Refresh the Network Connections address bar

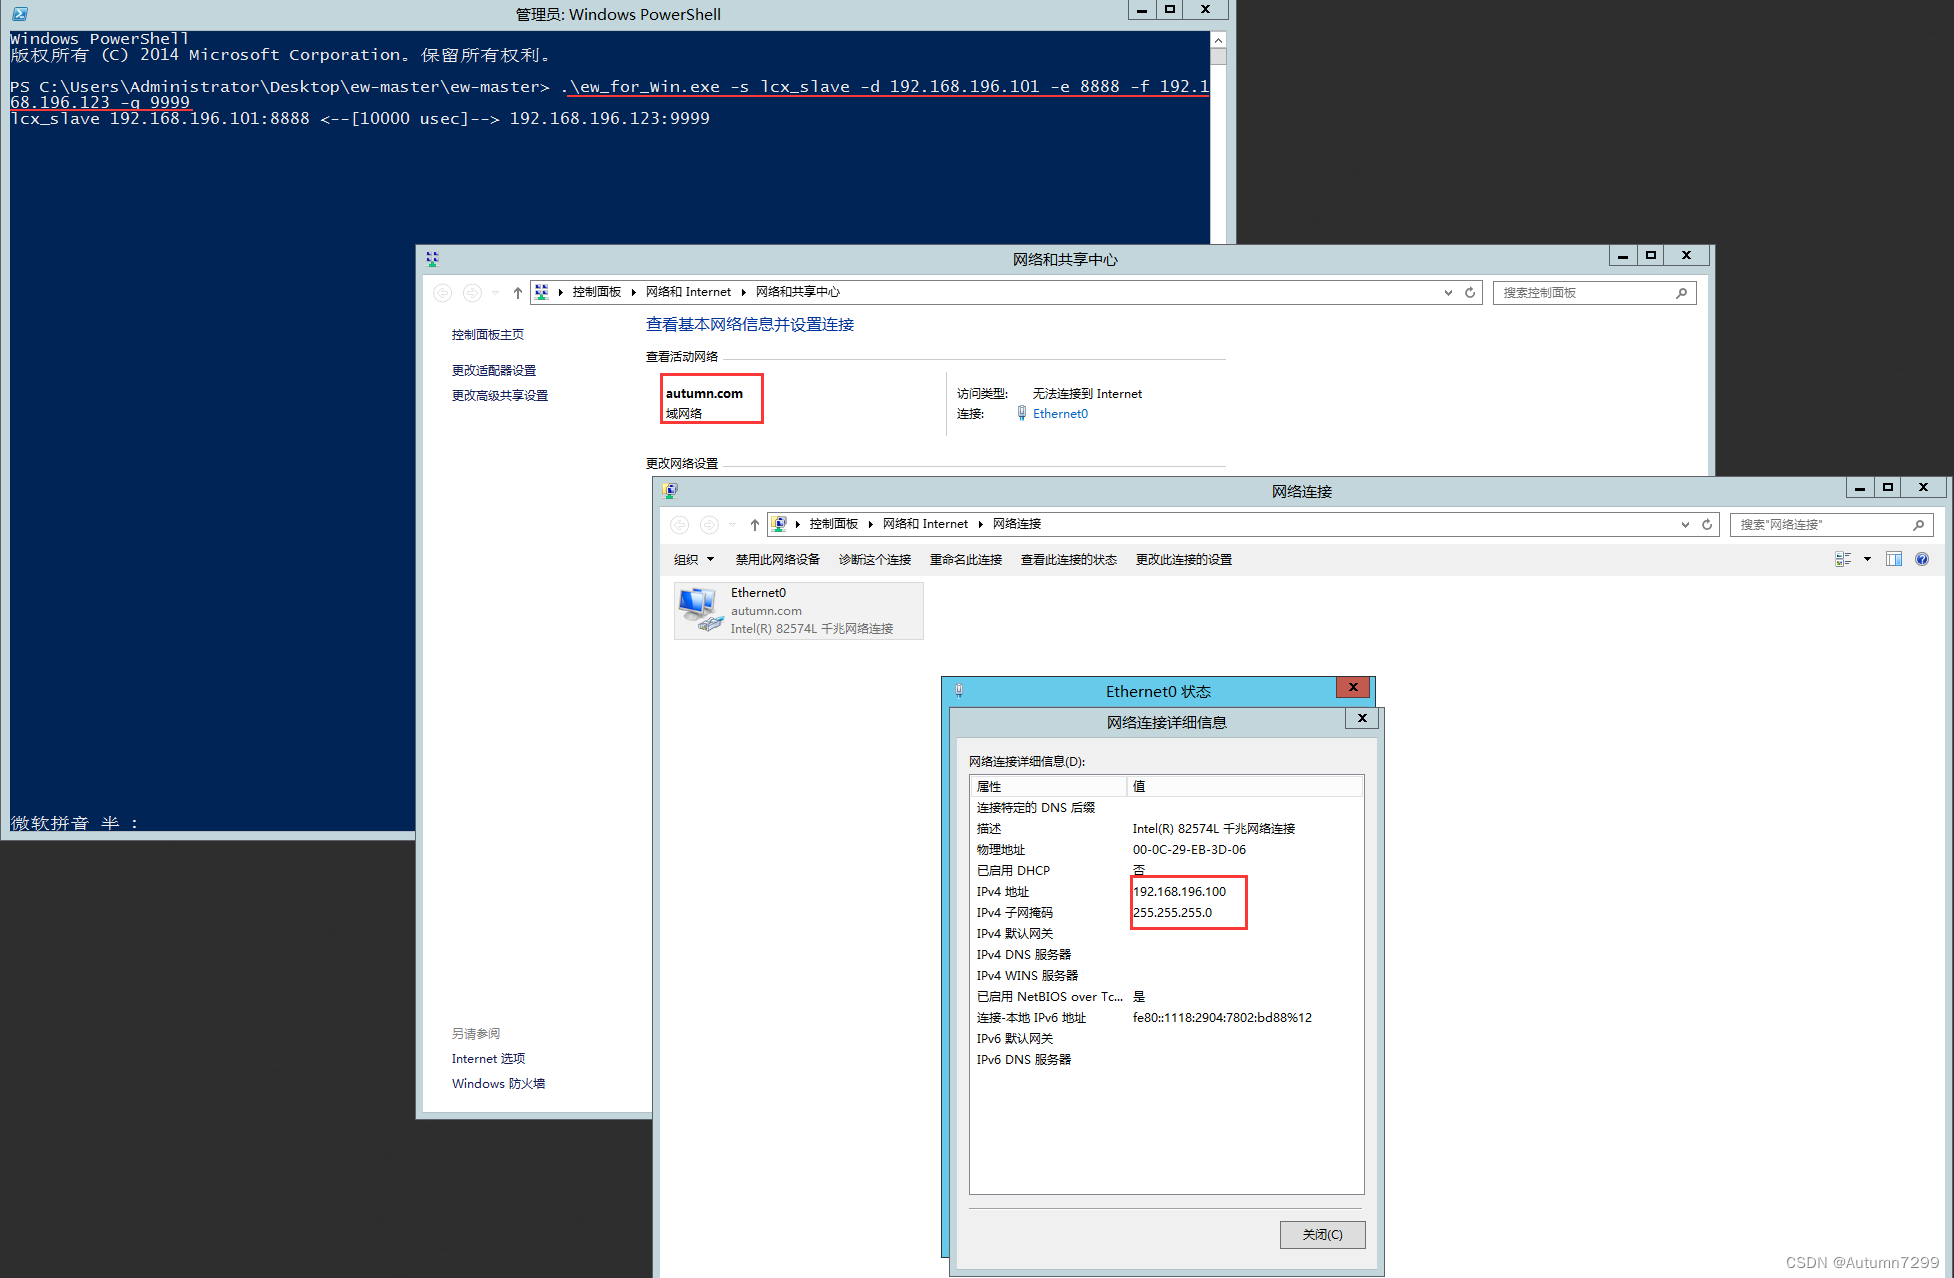click(x=1707, y=525)
